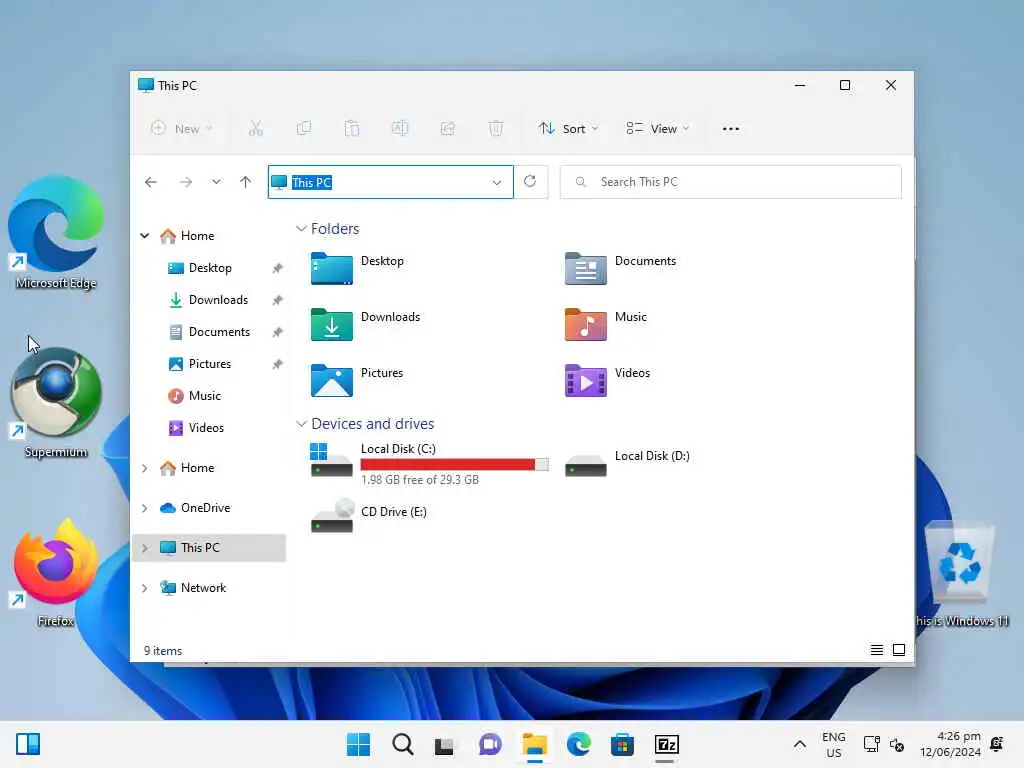Open 7-Zip from the taskbar
The height and width of the screenshot is (768, 1024).
[x=666, y=744]
